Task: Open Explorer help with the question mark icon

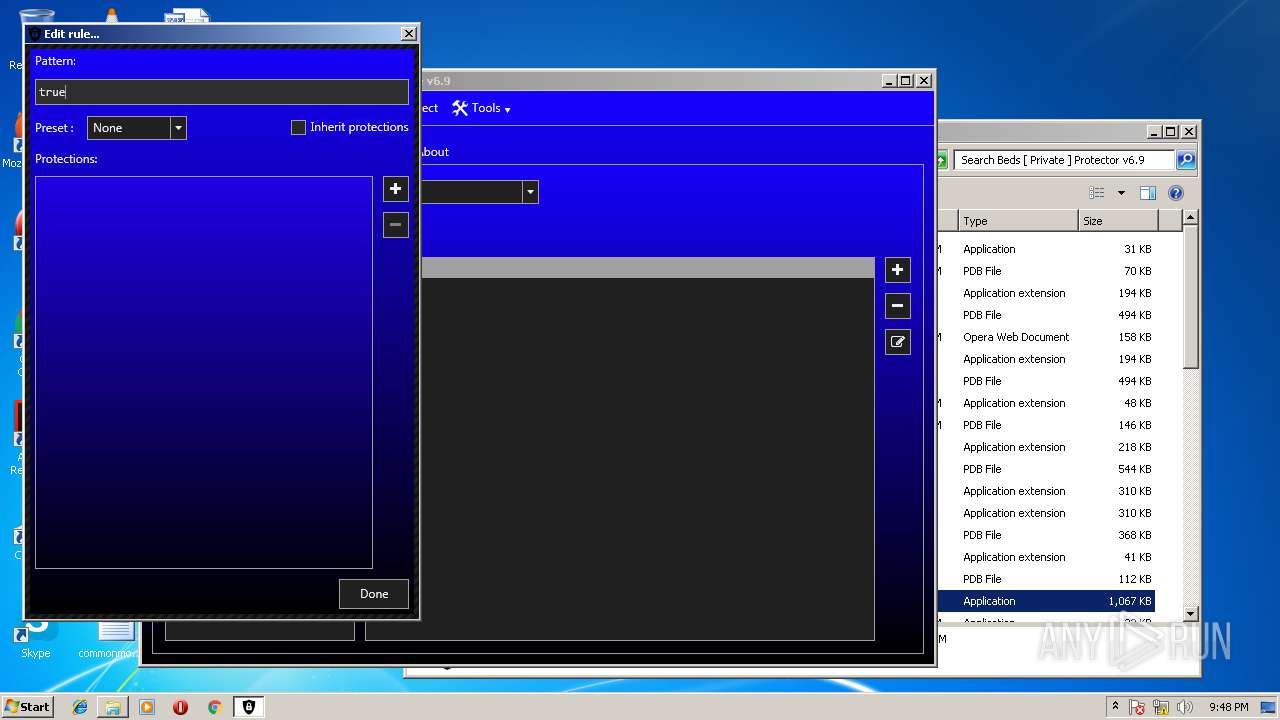Action: pyautogui.click(x=1176, y=193)
